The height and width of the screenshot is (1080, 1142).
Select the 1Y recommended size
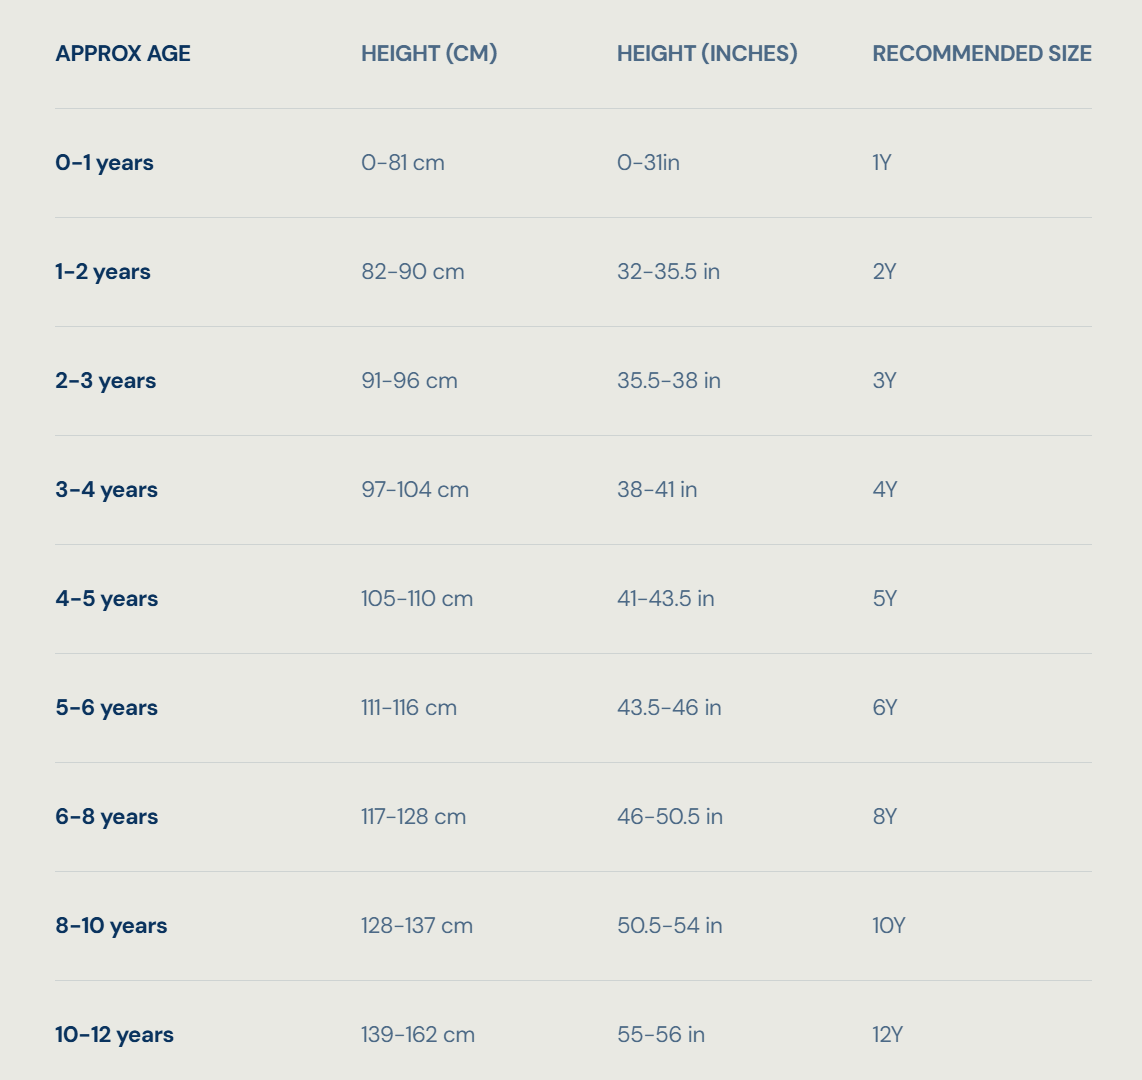(x=881, y=162)
